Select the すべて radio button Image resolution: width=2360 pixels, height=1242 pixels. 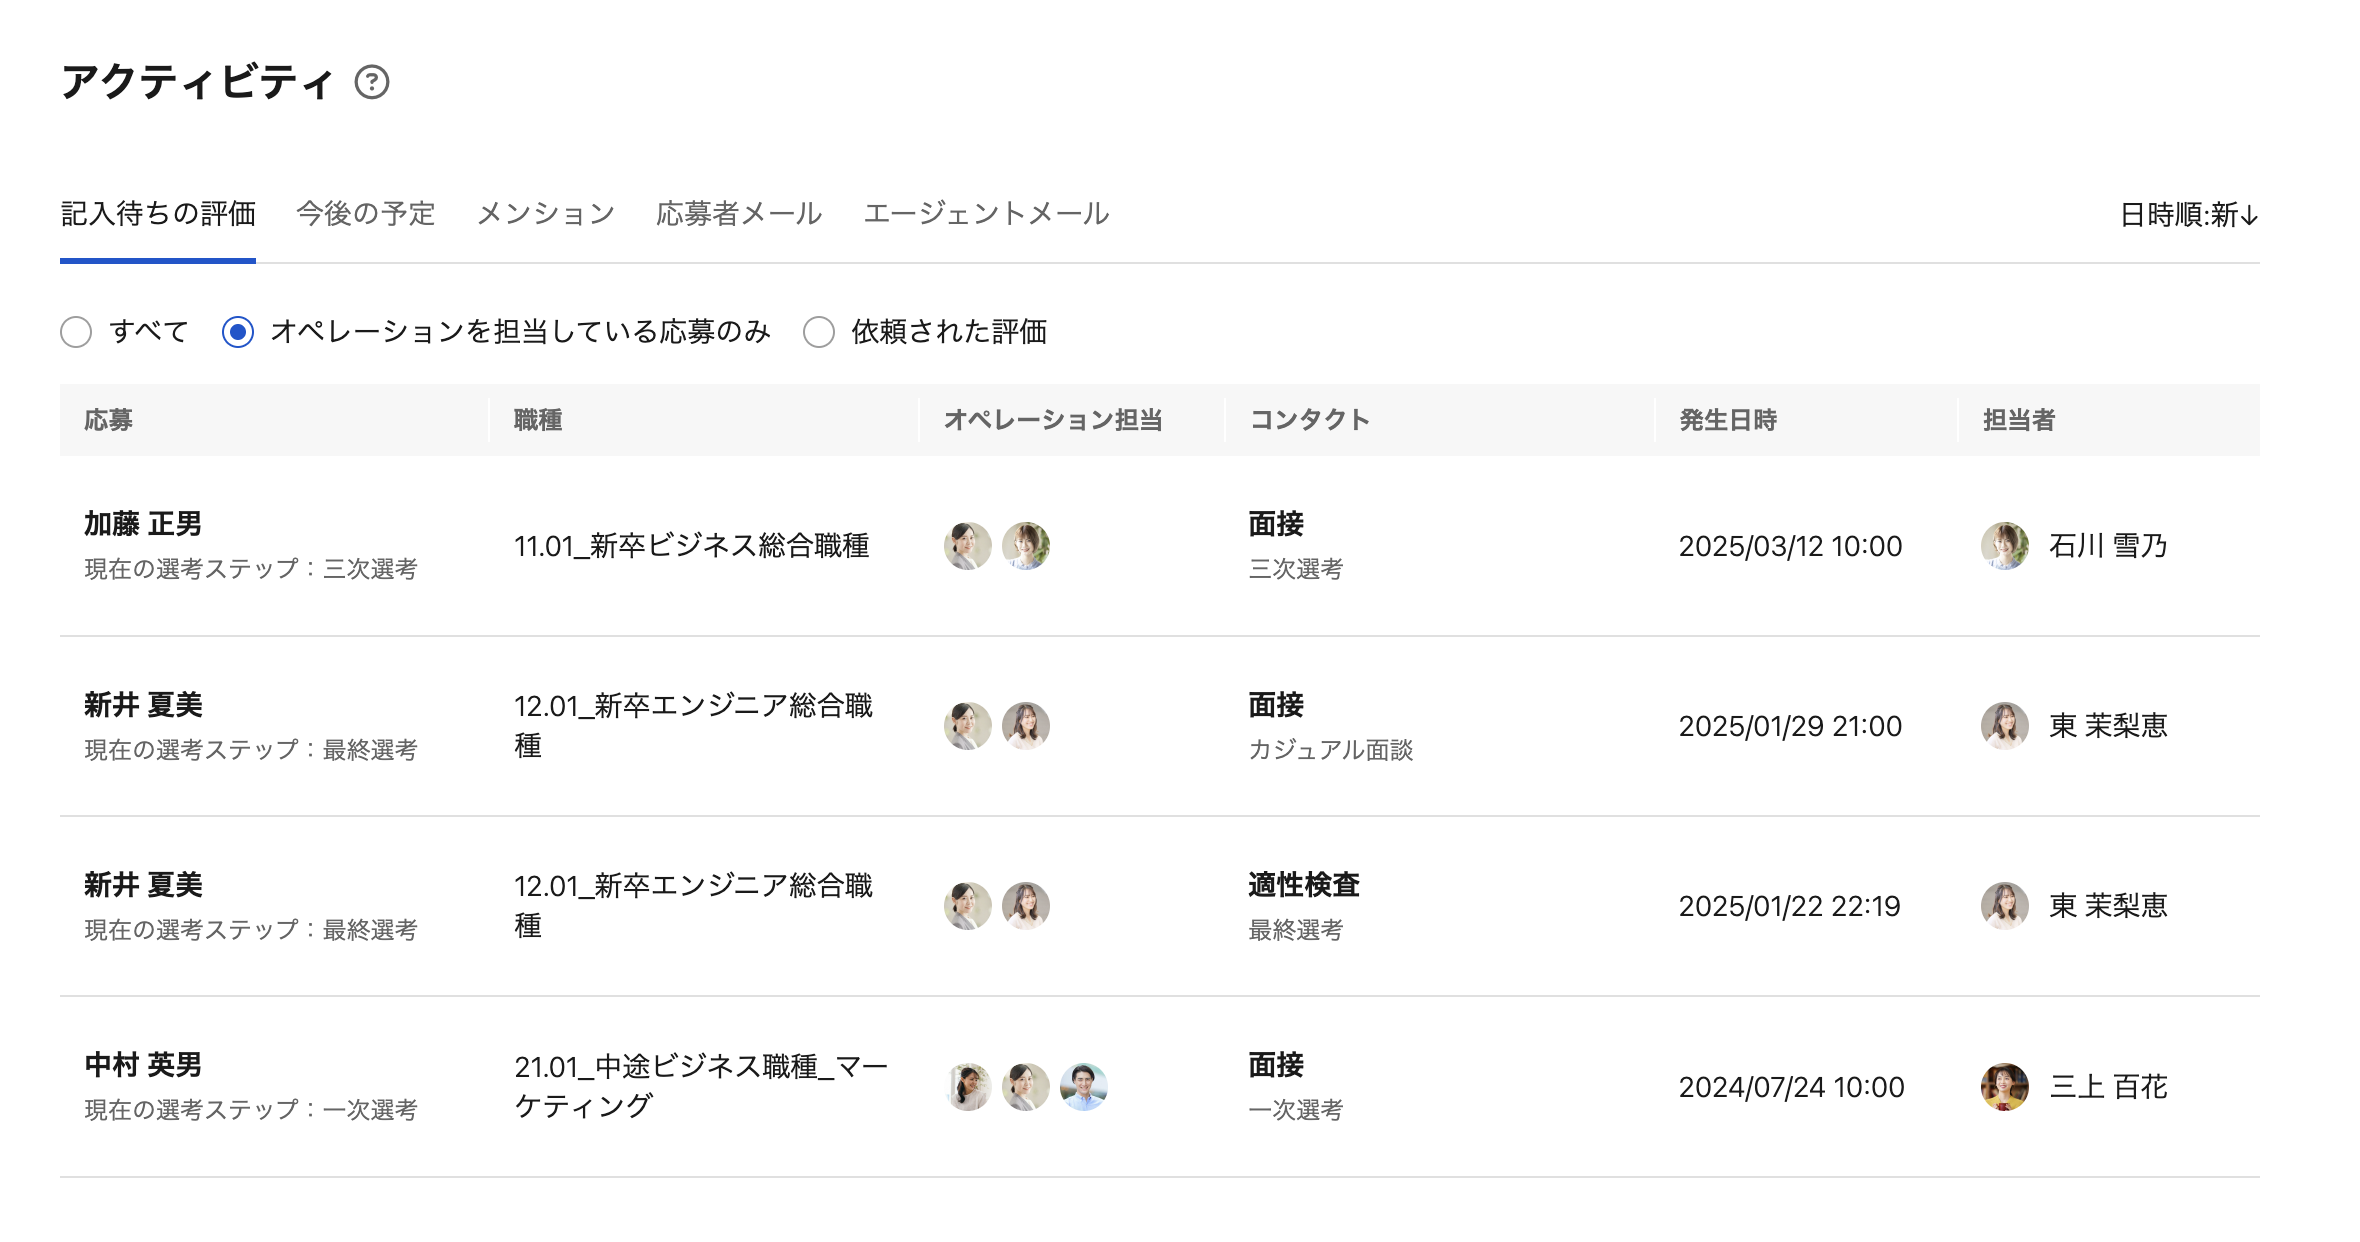click(76, 332)
